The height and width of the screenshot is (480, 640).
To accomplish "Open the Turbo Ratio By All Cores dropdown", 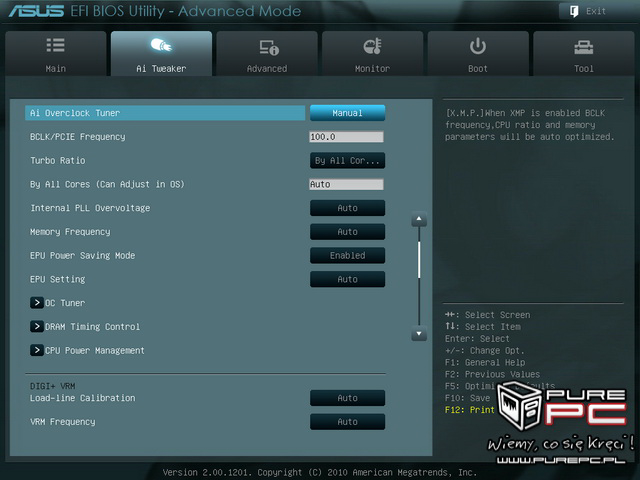I will (347, 160).
